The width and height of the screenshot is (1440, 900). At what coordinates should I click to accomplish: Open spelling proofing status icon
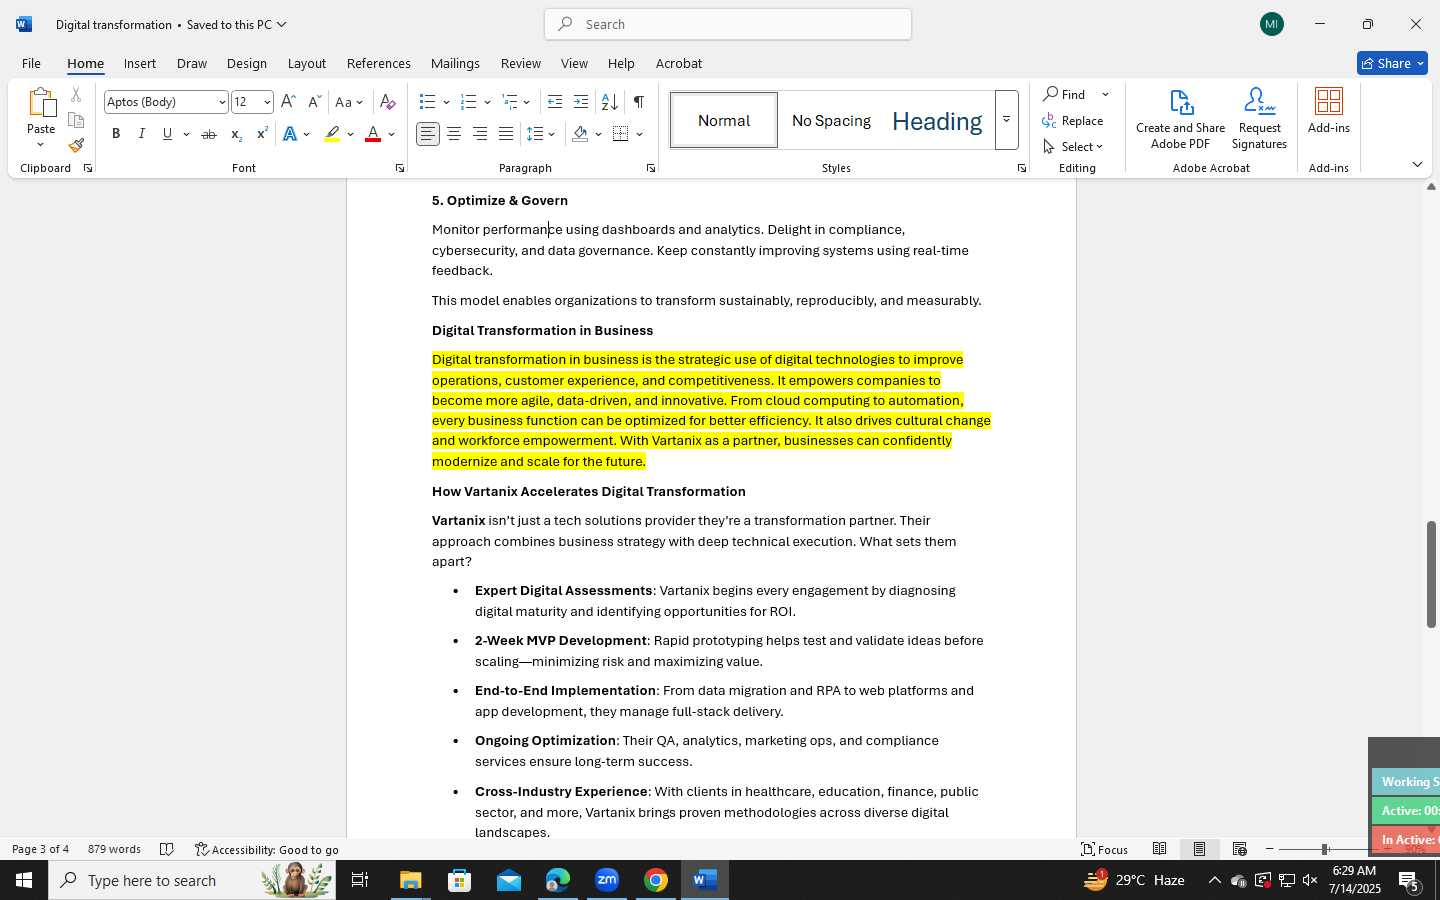[167, 849]
